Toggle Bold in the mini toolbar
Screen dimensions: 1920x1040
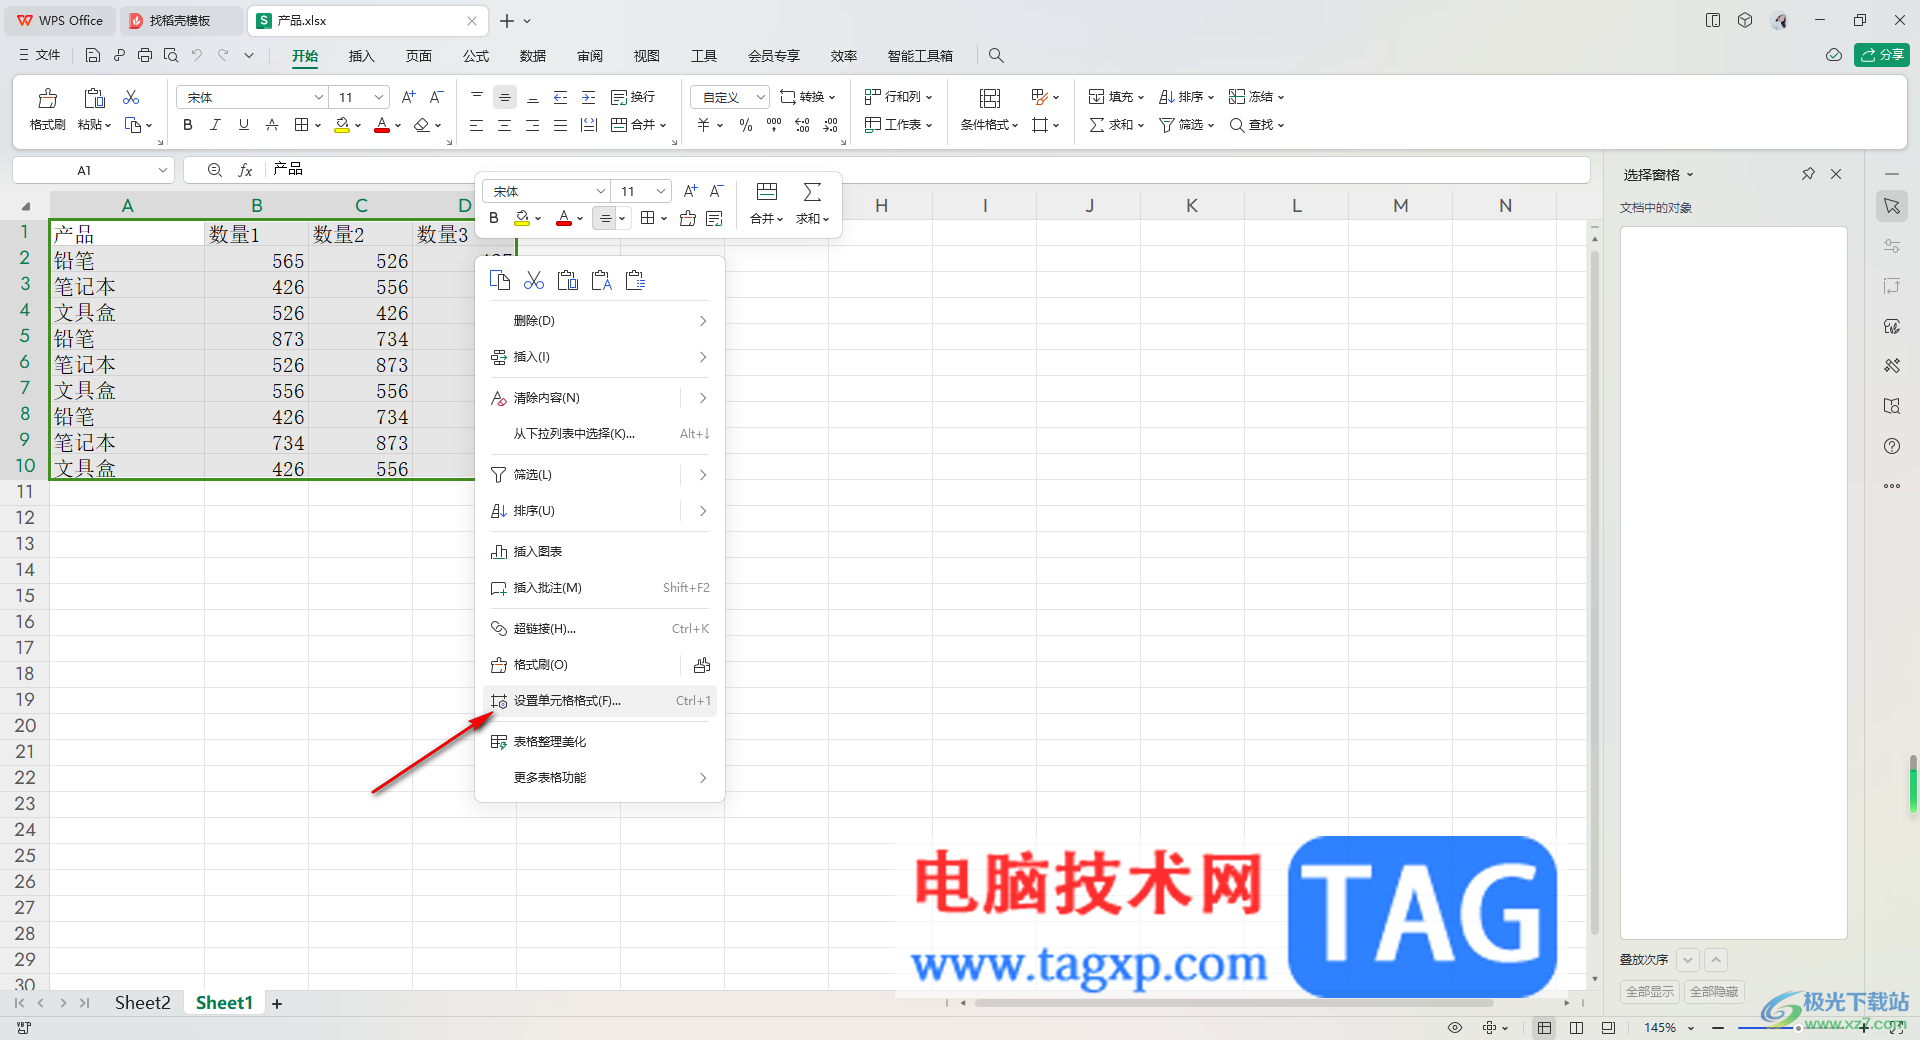[494, 218]
